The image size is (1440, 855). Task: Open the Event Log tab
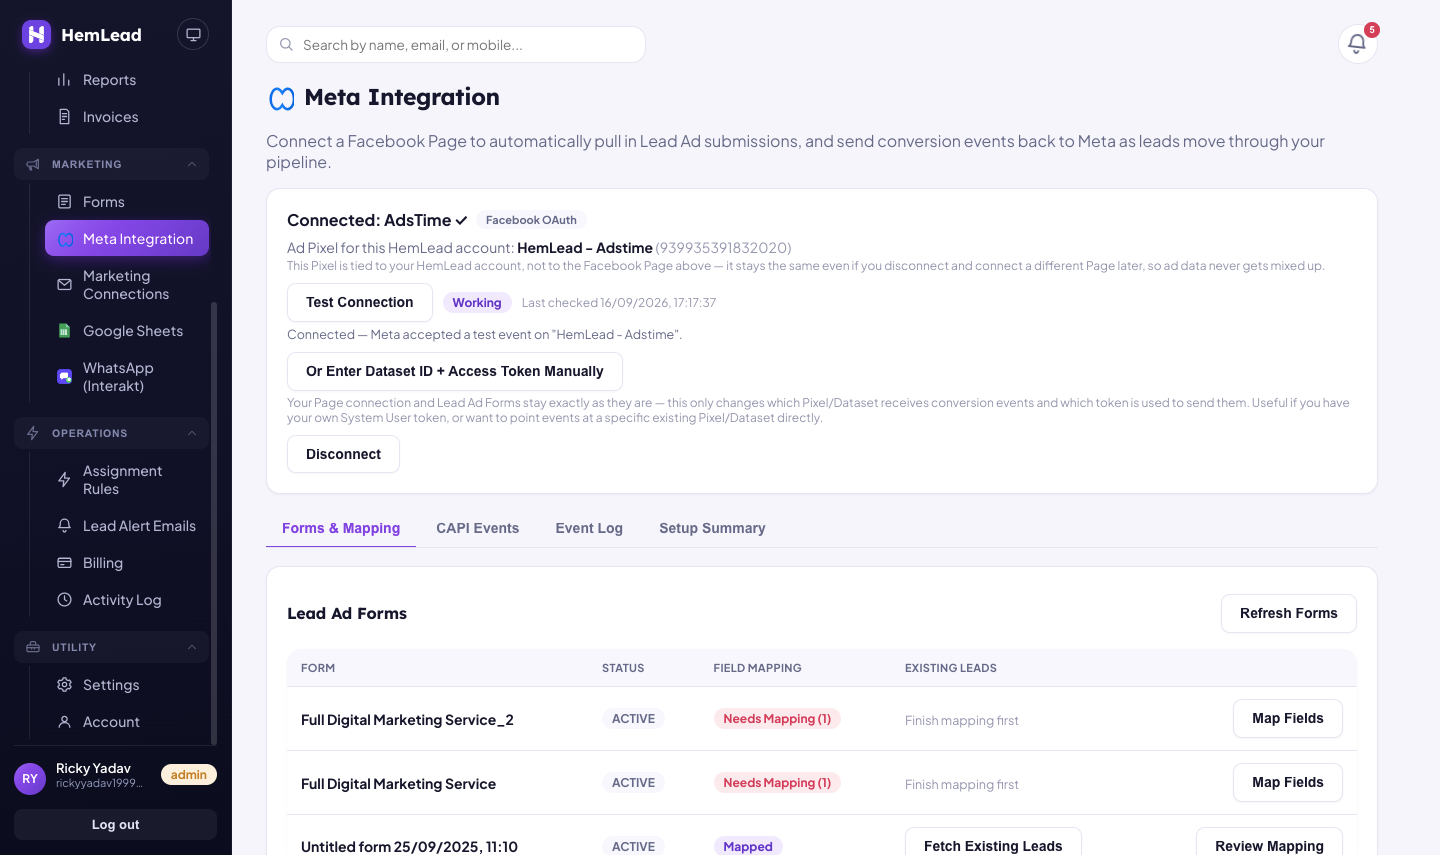click(589, 528)
